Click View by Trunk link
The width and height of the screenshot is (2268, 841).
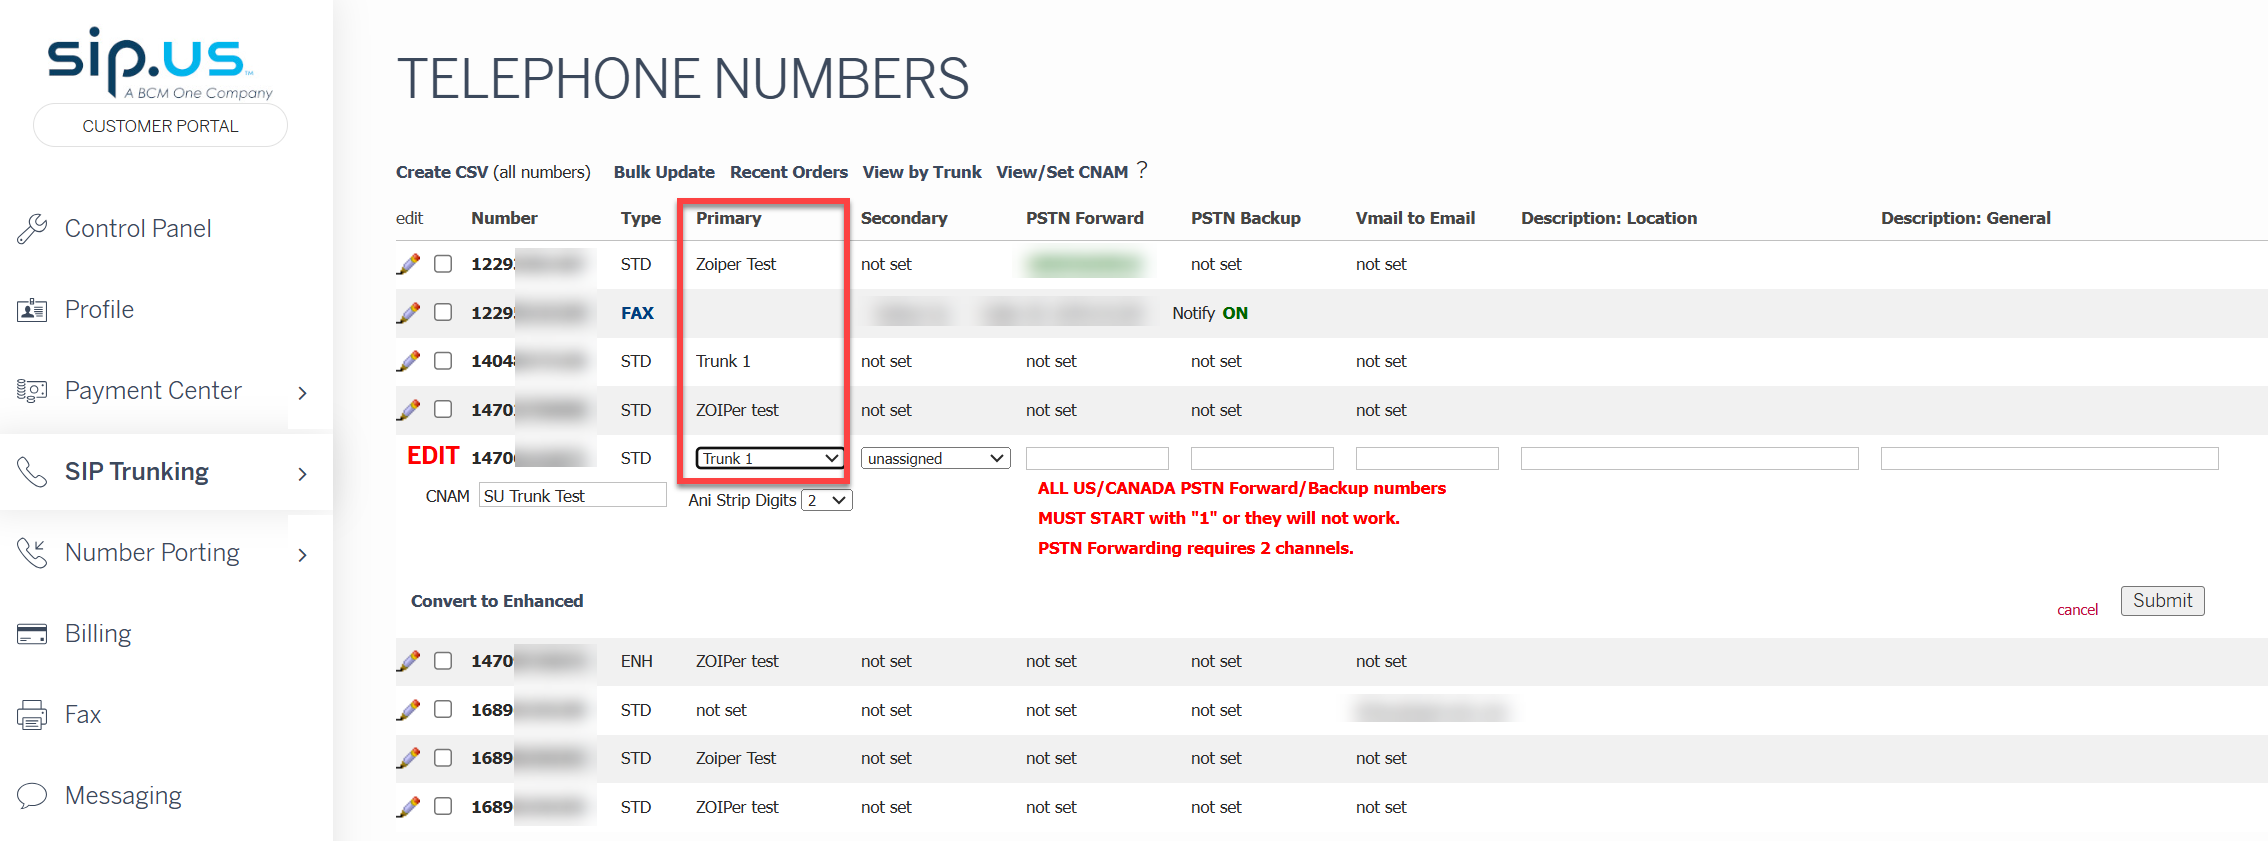[922, 172]
